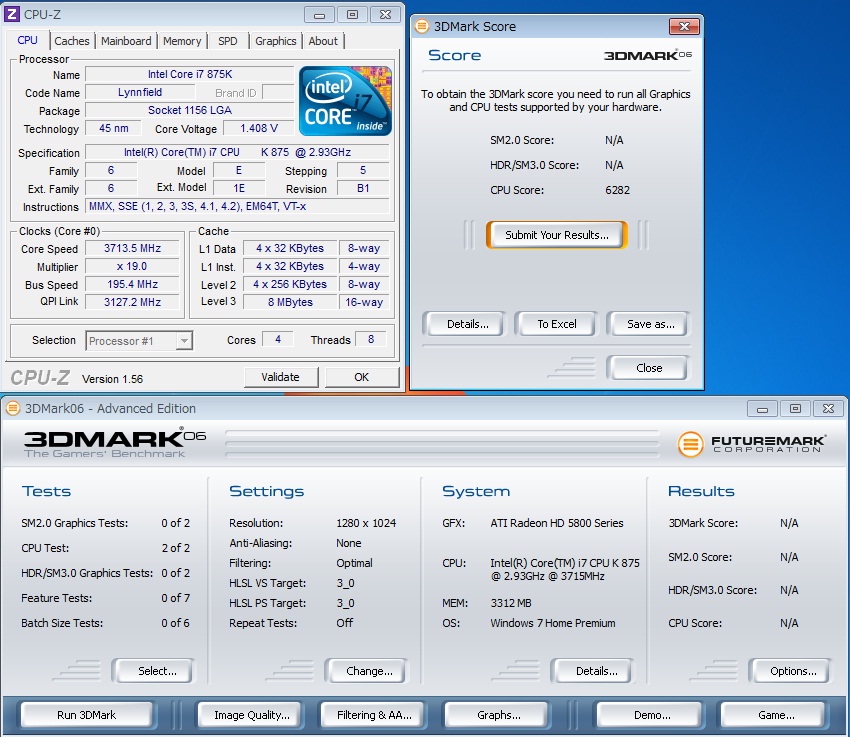This screenshot has height=737, width=850.
Task: Click Change... under Settings
Action: tap(369, 671)
